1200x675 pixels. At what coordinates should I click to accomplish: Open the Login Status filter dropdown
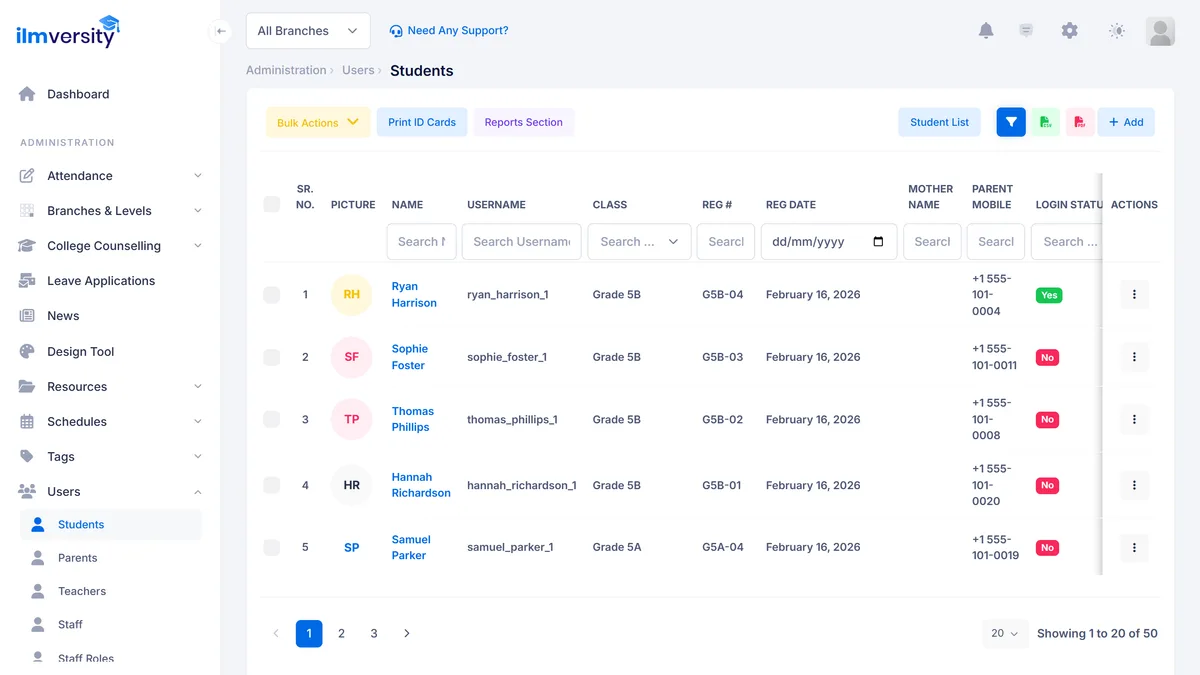1066,242
